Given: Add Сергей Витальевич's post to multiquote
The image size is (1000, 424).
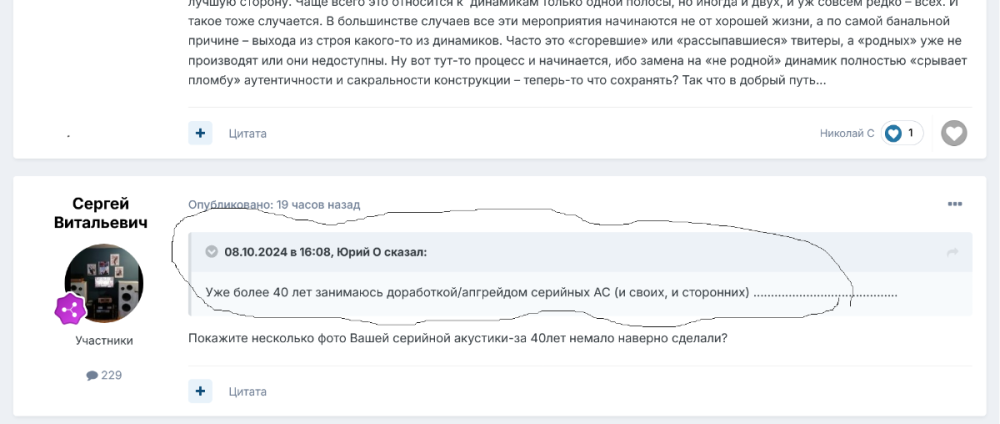Looking at the screenshot, I should (x=200, y=391).
